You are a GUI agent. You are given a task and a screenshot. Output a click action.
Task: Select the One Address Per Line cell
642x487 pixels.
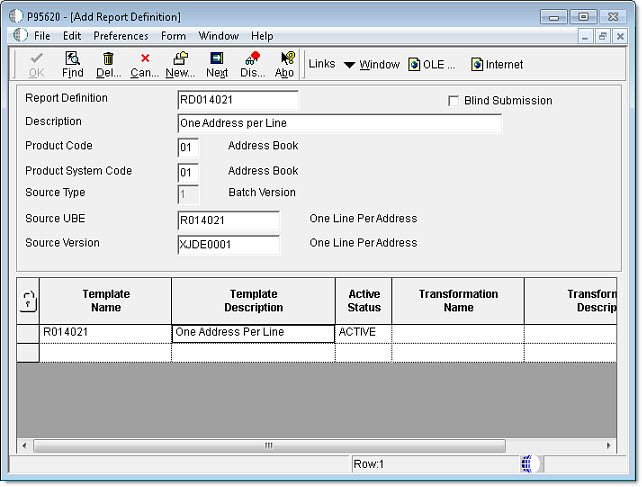coord(253,333)
